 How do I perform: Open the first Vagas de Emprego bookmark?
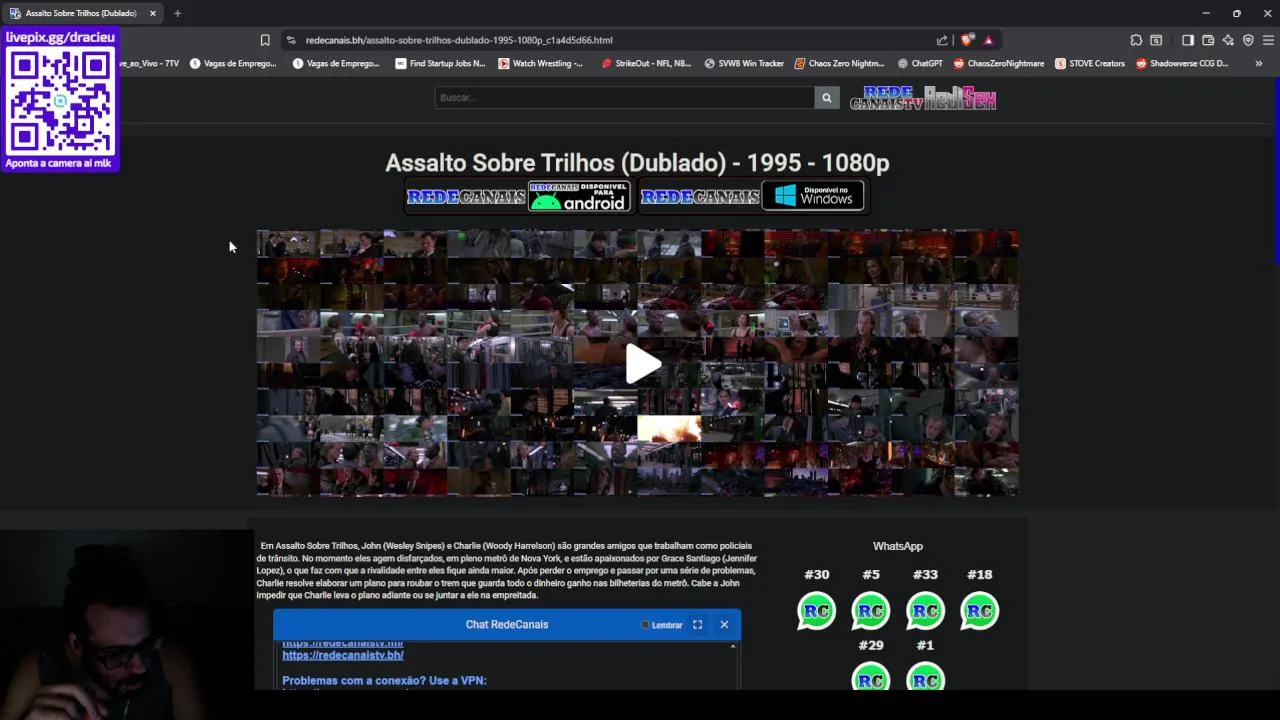pos(232,63)
